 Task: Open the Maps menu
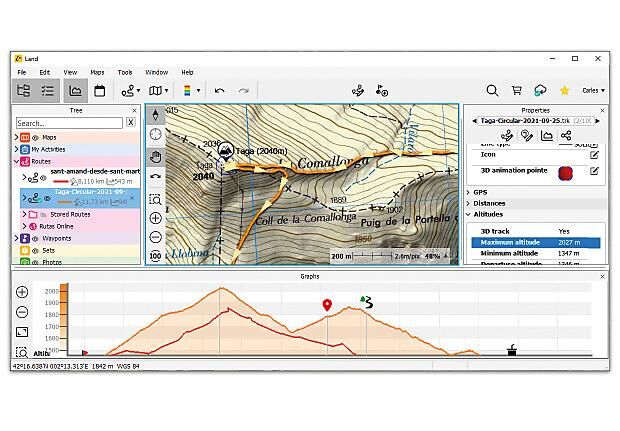click(97, 72)
